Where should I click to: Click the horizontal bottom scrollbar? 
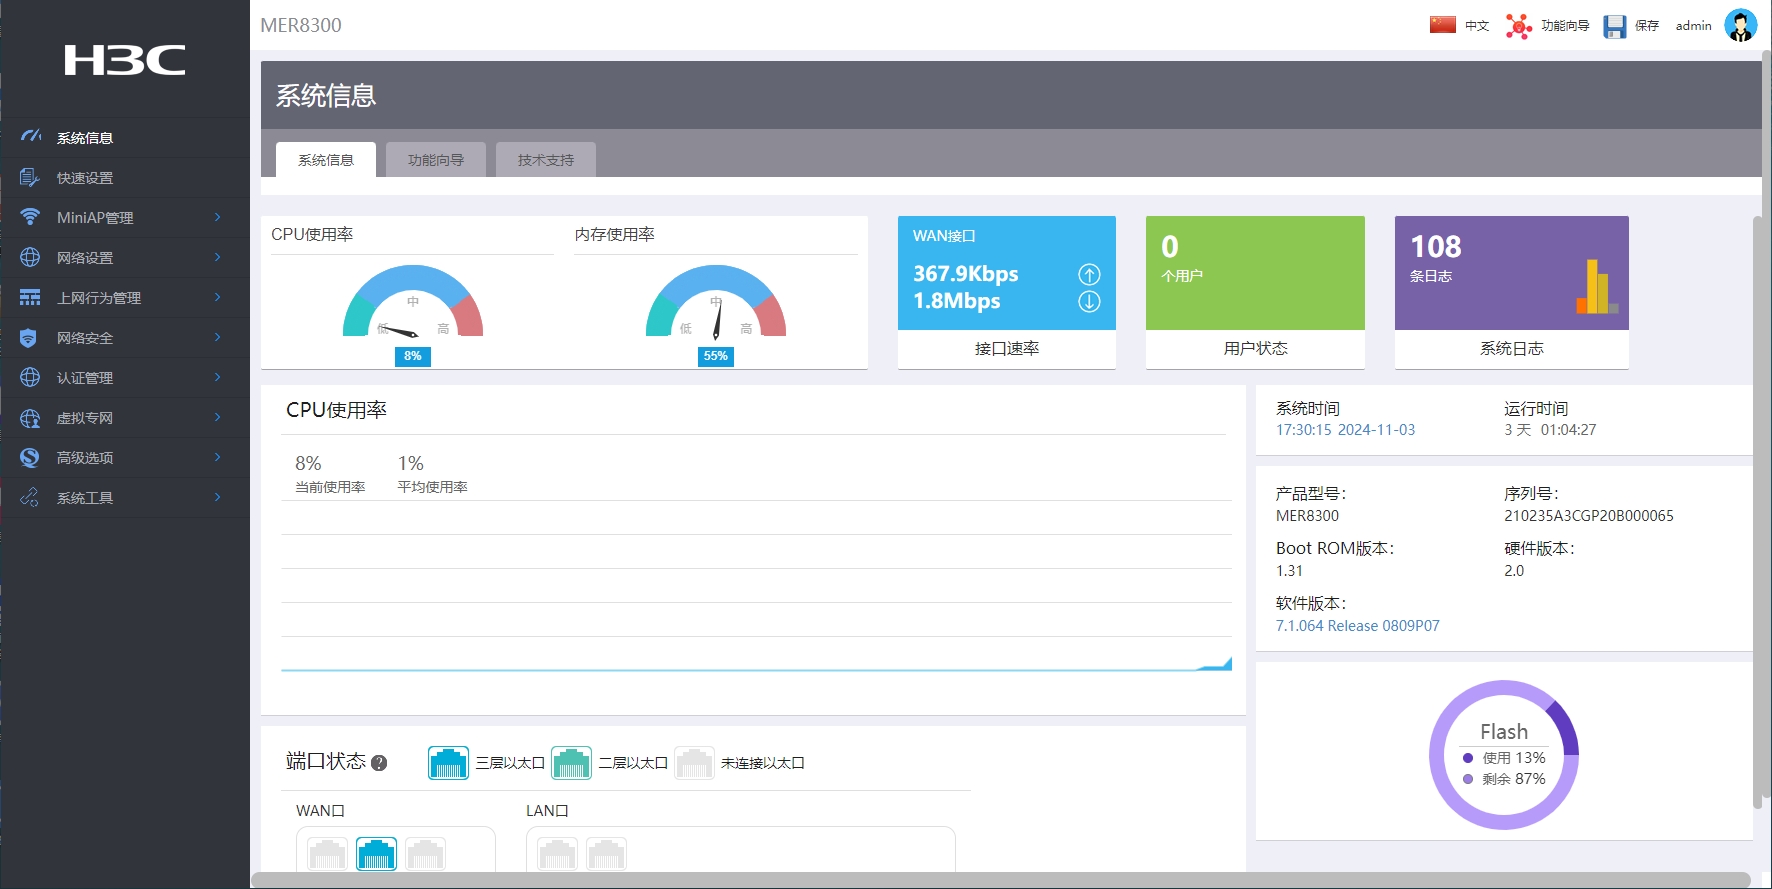pos(1000,880)
